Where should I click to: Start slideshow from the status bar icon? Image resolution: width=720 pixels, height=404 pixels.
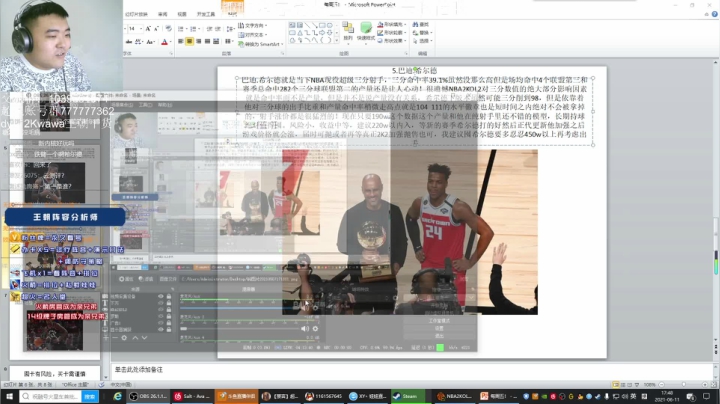coord(637,384)
